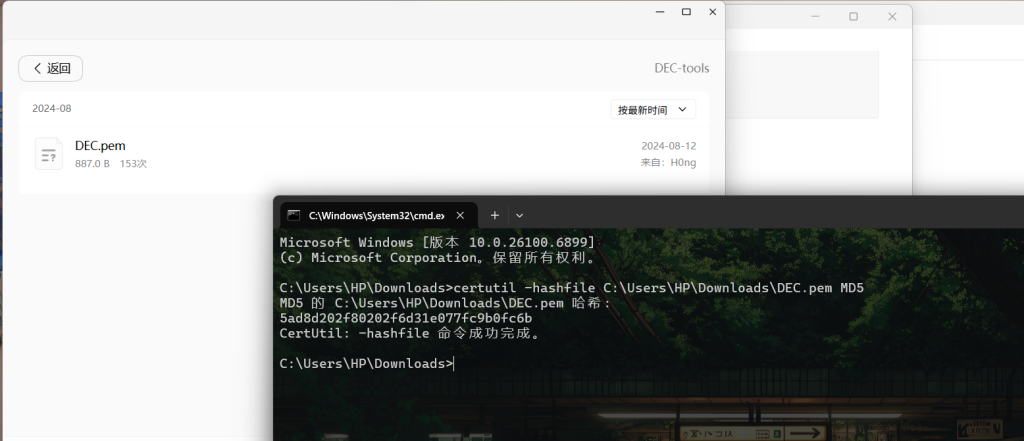Click the DEC.pem file type icon
Viewport: 1024px width, 441px height.
pyautogui.click(x=48, y=153)
